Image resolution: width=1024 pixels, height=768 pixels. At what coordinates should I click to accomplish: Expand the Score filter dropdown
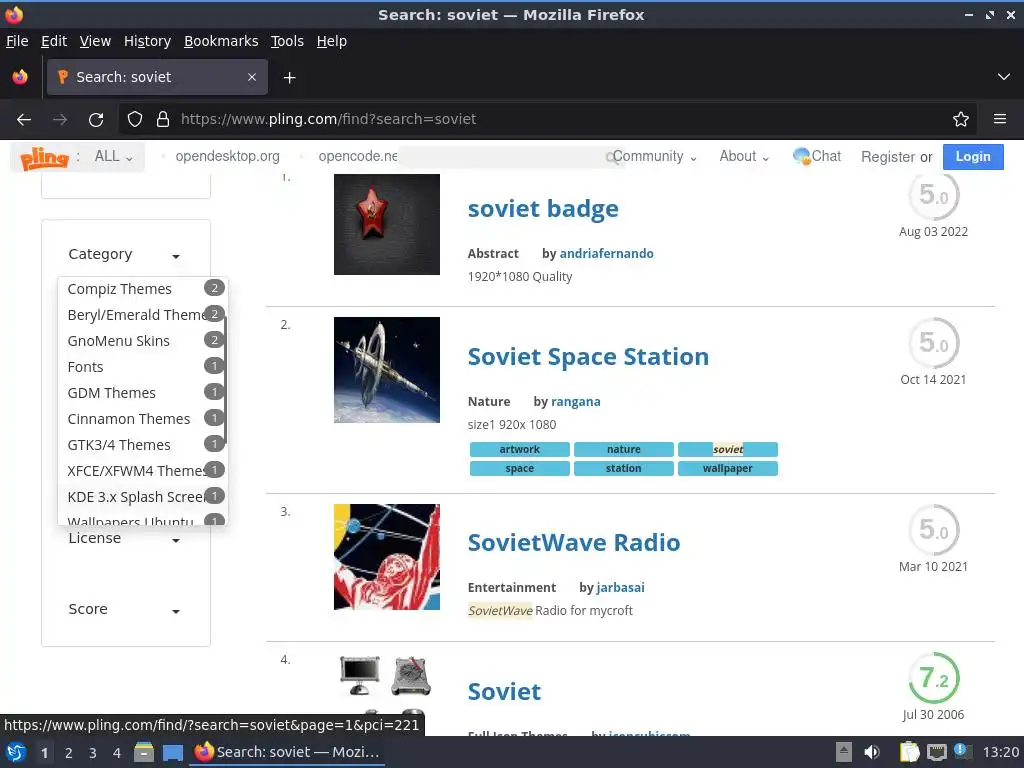pyautogui.click(x=124, y=609)
